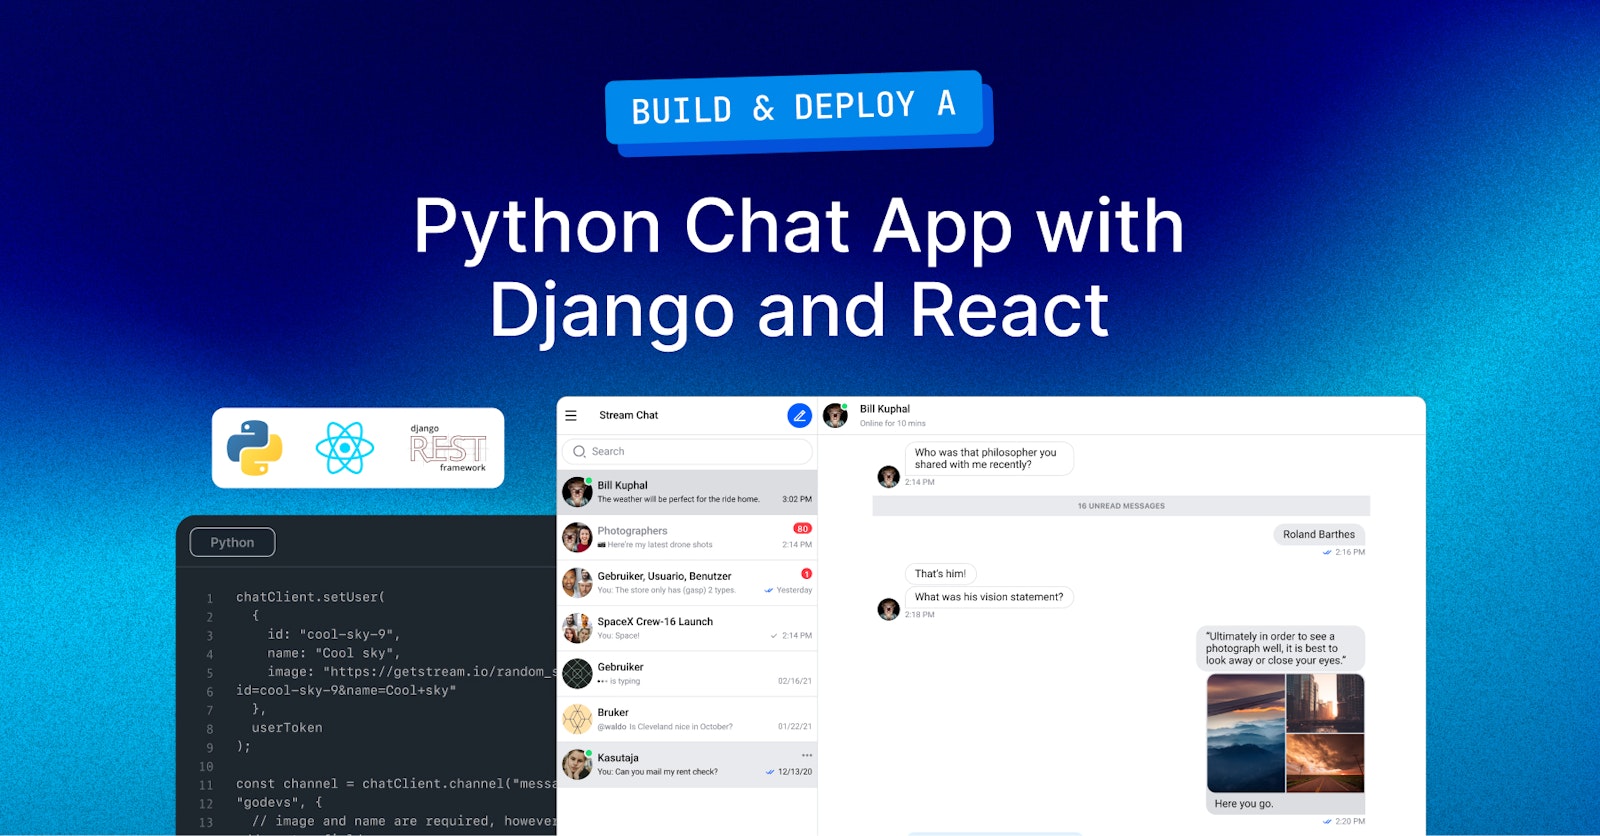Click Bill Kuphal name in chat header

885,409
